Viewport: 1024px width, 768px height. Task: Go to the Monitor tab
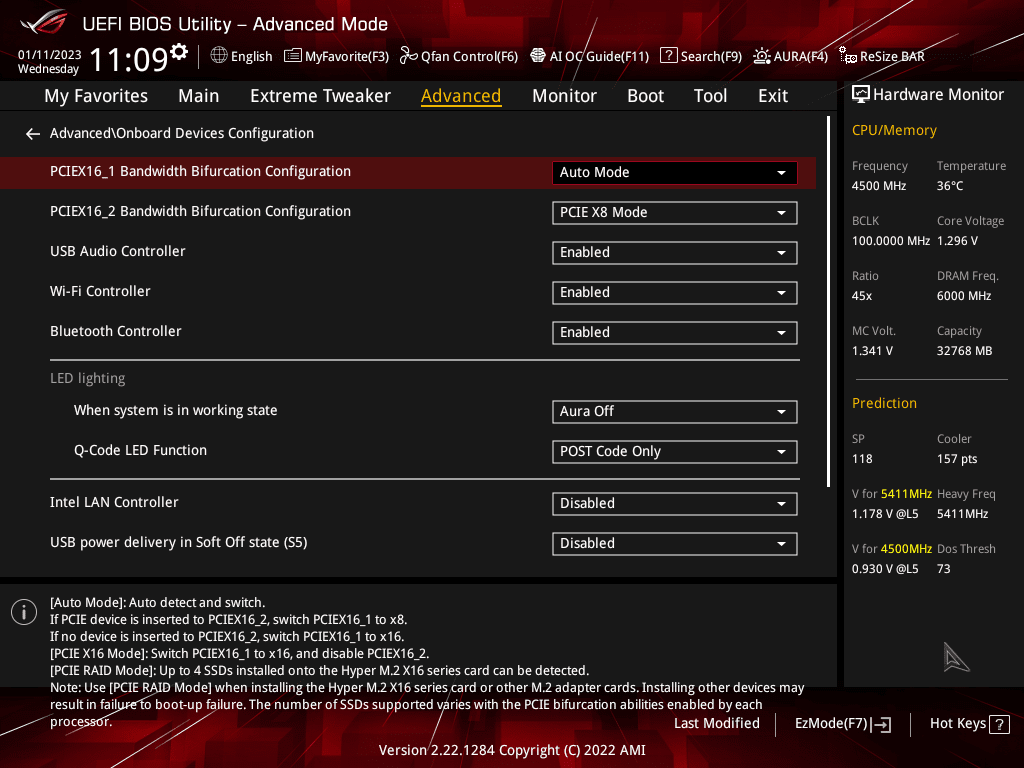(564, 96)
